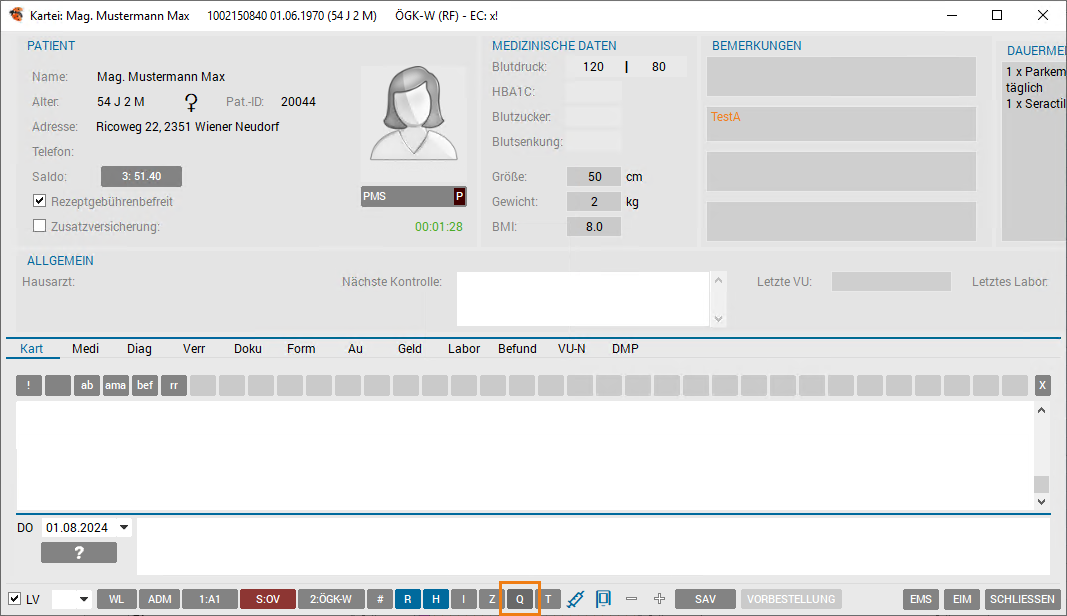Click the exclamation mark quick button

(x=29, y=385)
